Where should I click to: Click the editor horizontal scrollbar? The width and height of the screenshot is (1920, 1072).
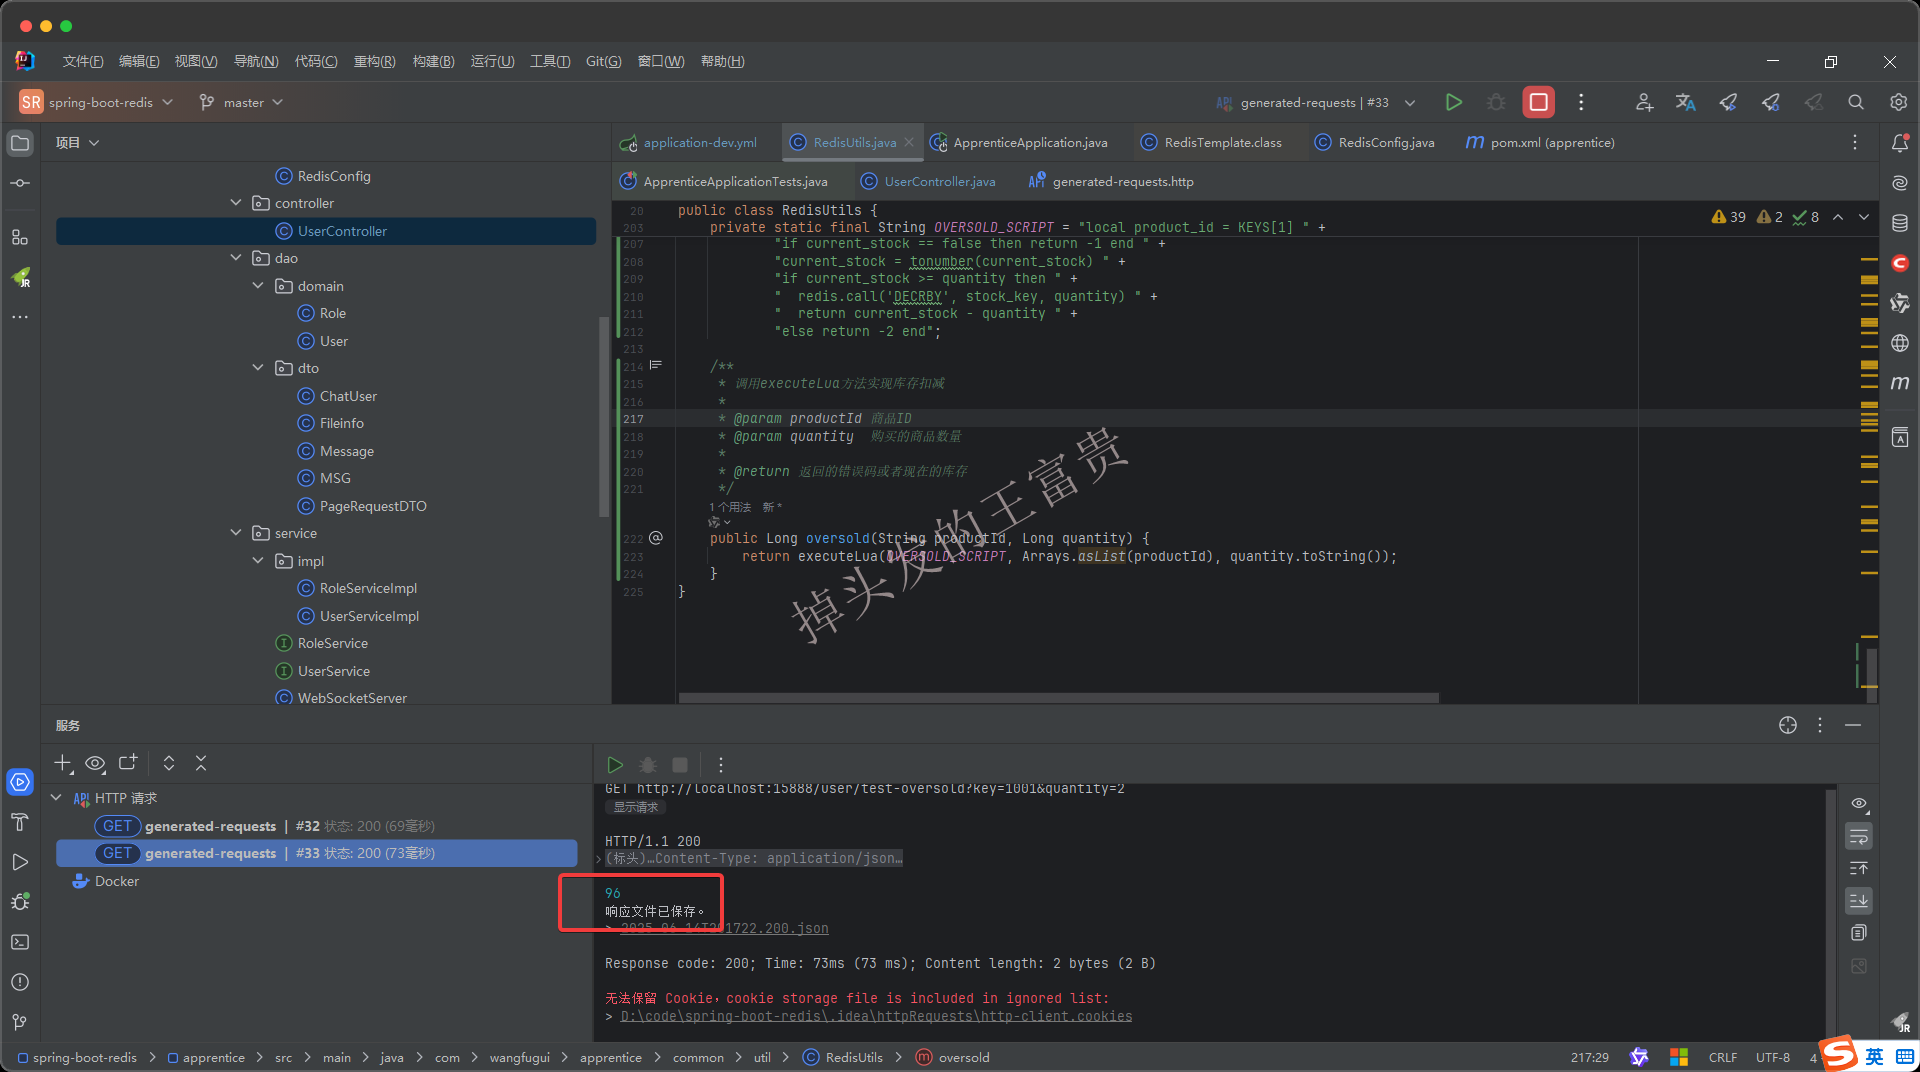(1058, 698)
